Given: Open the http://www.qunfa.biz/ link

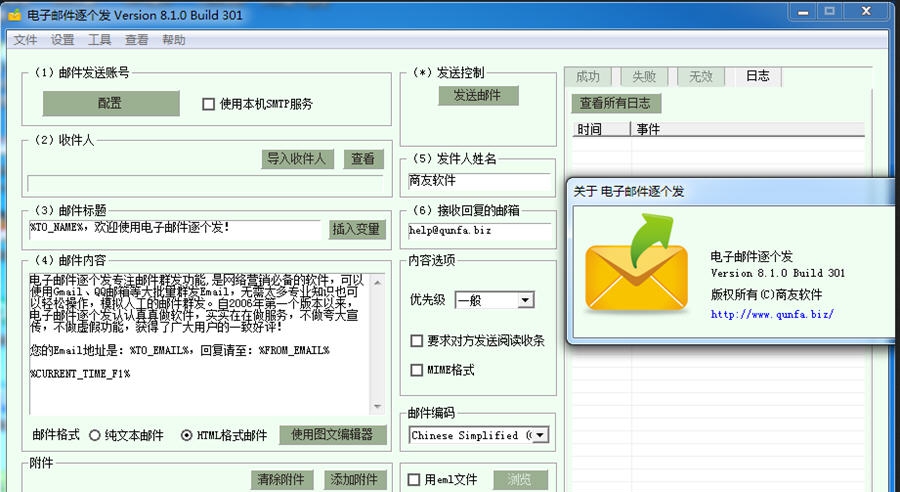Looking at the screenshot, I should pos(772,314).
